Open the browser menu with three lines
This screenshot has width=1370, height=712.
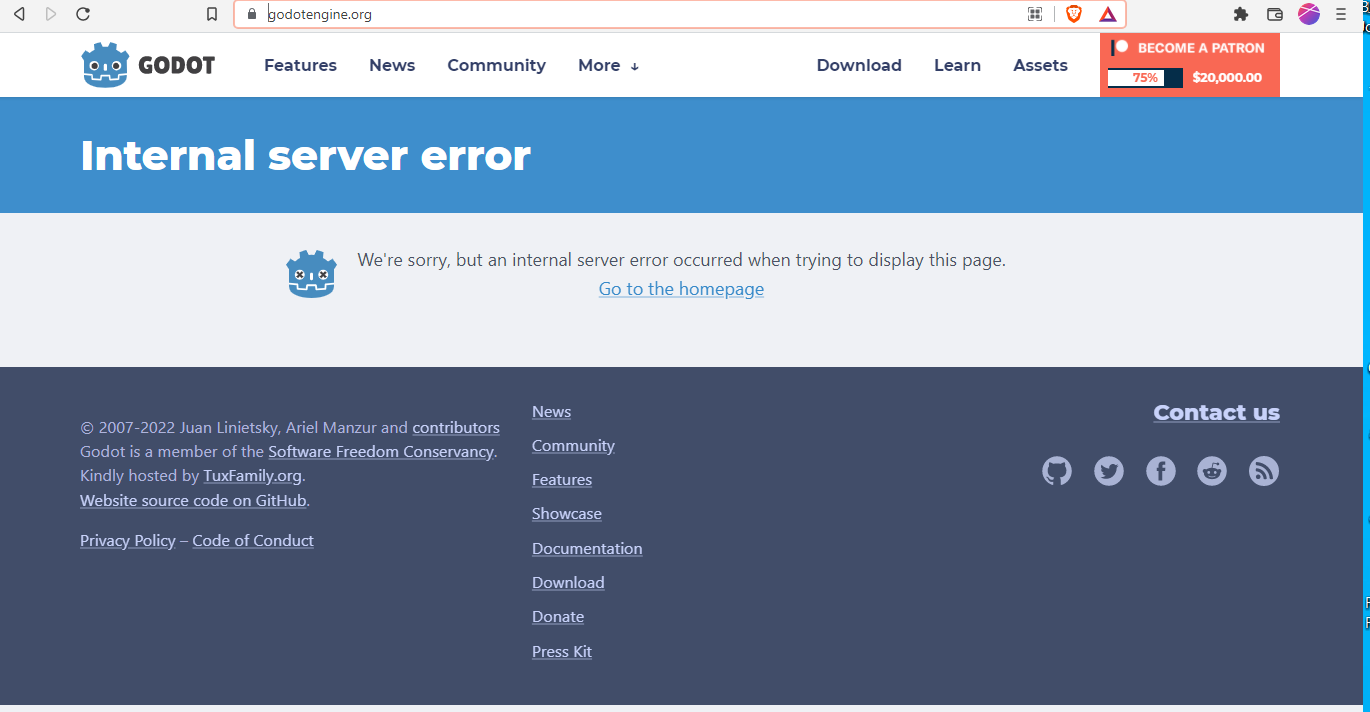click(1340, 14)
